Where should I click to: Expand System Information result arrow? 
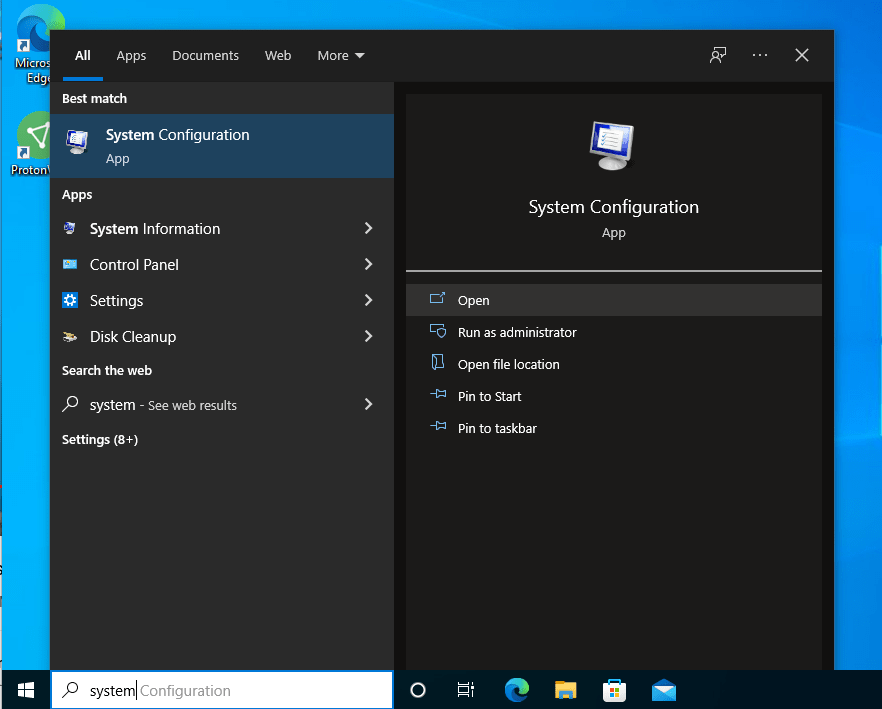368,229
